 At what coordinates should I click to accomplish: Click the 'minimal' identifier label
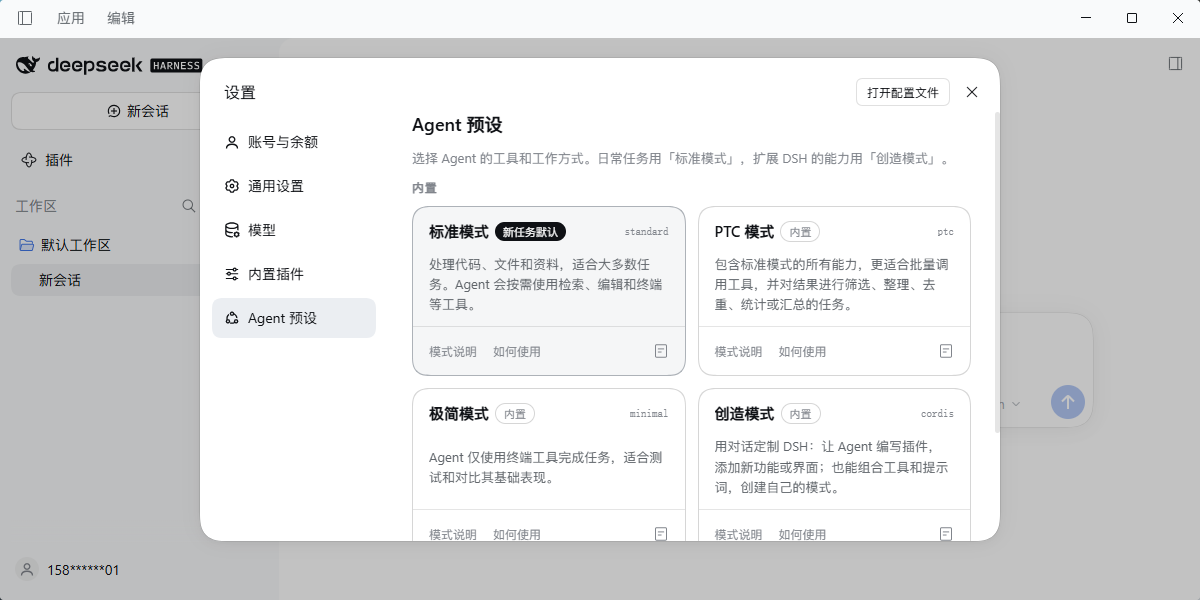point(649,414)
